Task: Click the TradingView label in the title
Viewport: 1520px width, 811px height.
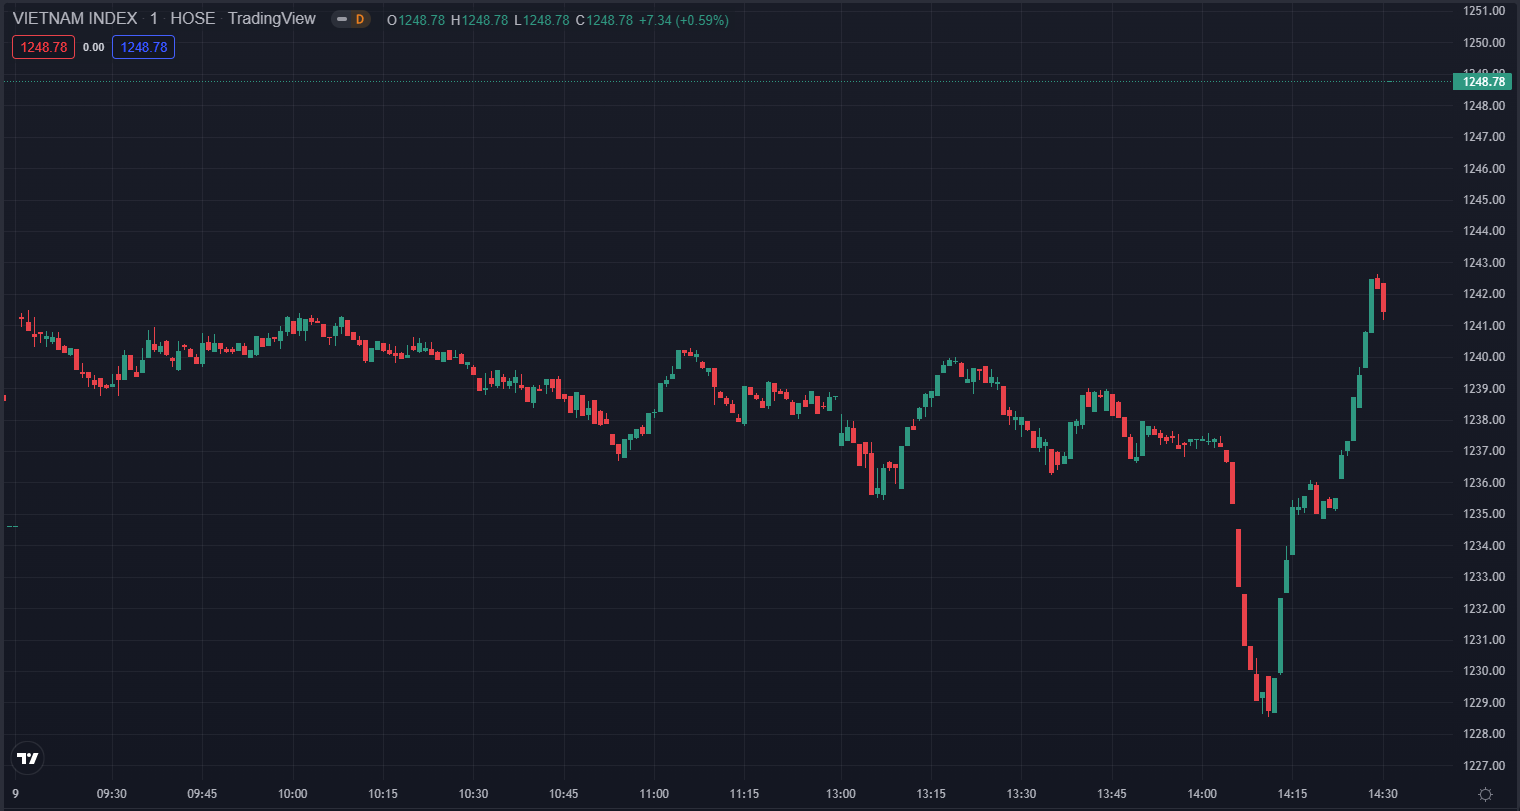Action: tap(271, 19)
